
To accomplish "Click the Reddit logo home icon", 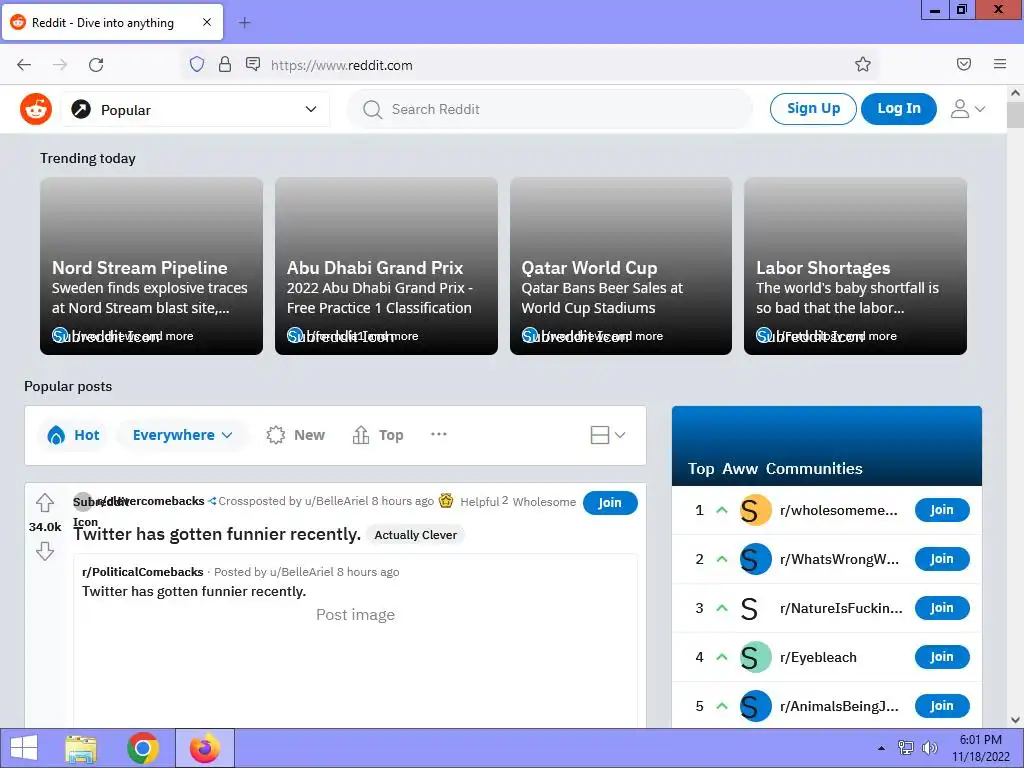I will click(x=35, y=109).
